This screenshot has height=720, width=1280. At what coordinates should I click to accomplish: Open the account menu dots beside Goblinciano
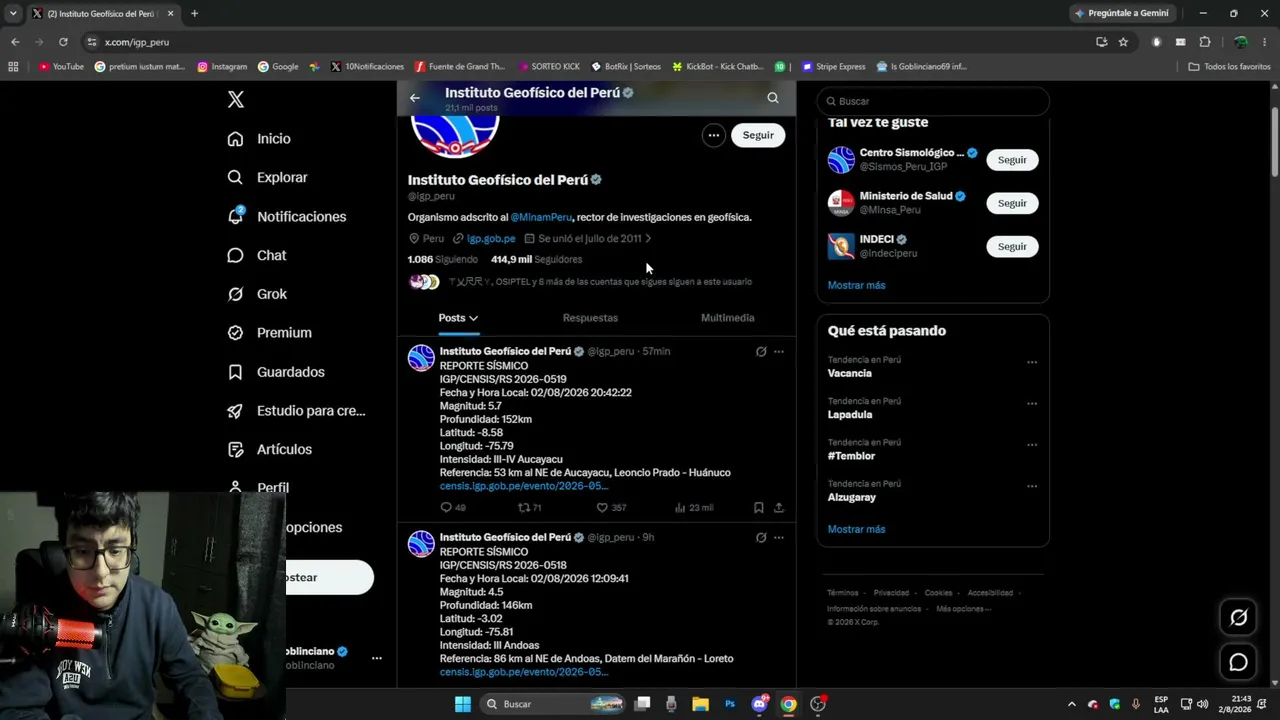coord(377,658)
